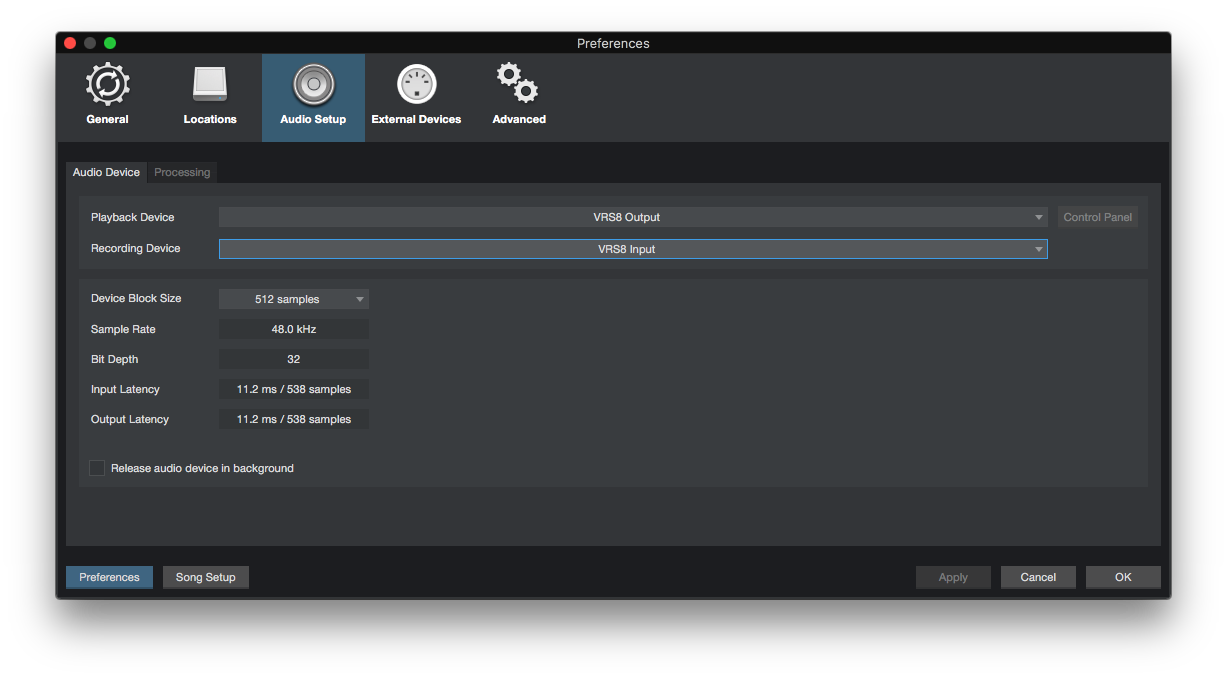Click the Apply button
Viewport: 1227px width, 679px height.
click(953, 577)
